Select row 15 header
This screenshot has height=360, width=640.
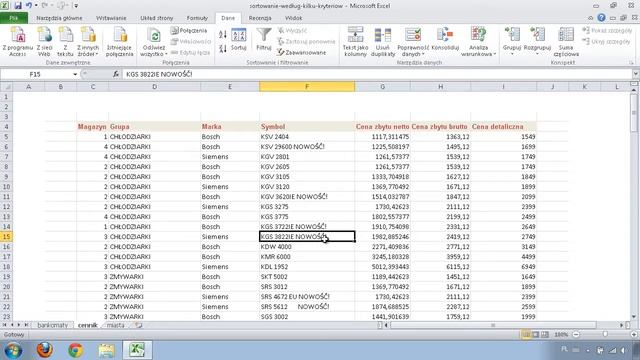click(7, 237)
